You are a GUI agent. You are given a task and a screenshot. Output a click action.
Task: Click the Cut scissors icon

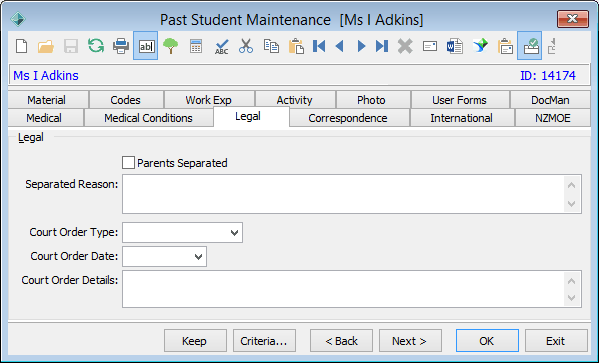246,46
